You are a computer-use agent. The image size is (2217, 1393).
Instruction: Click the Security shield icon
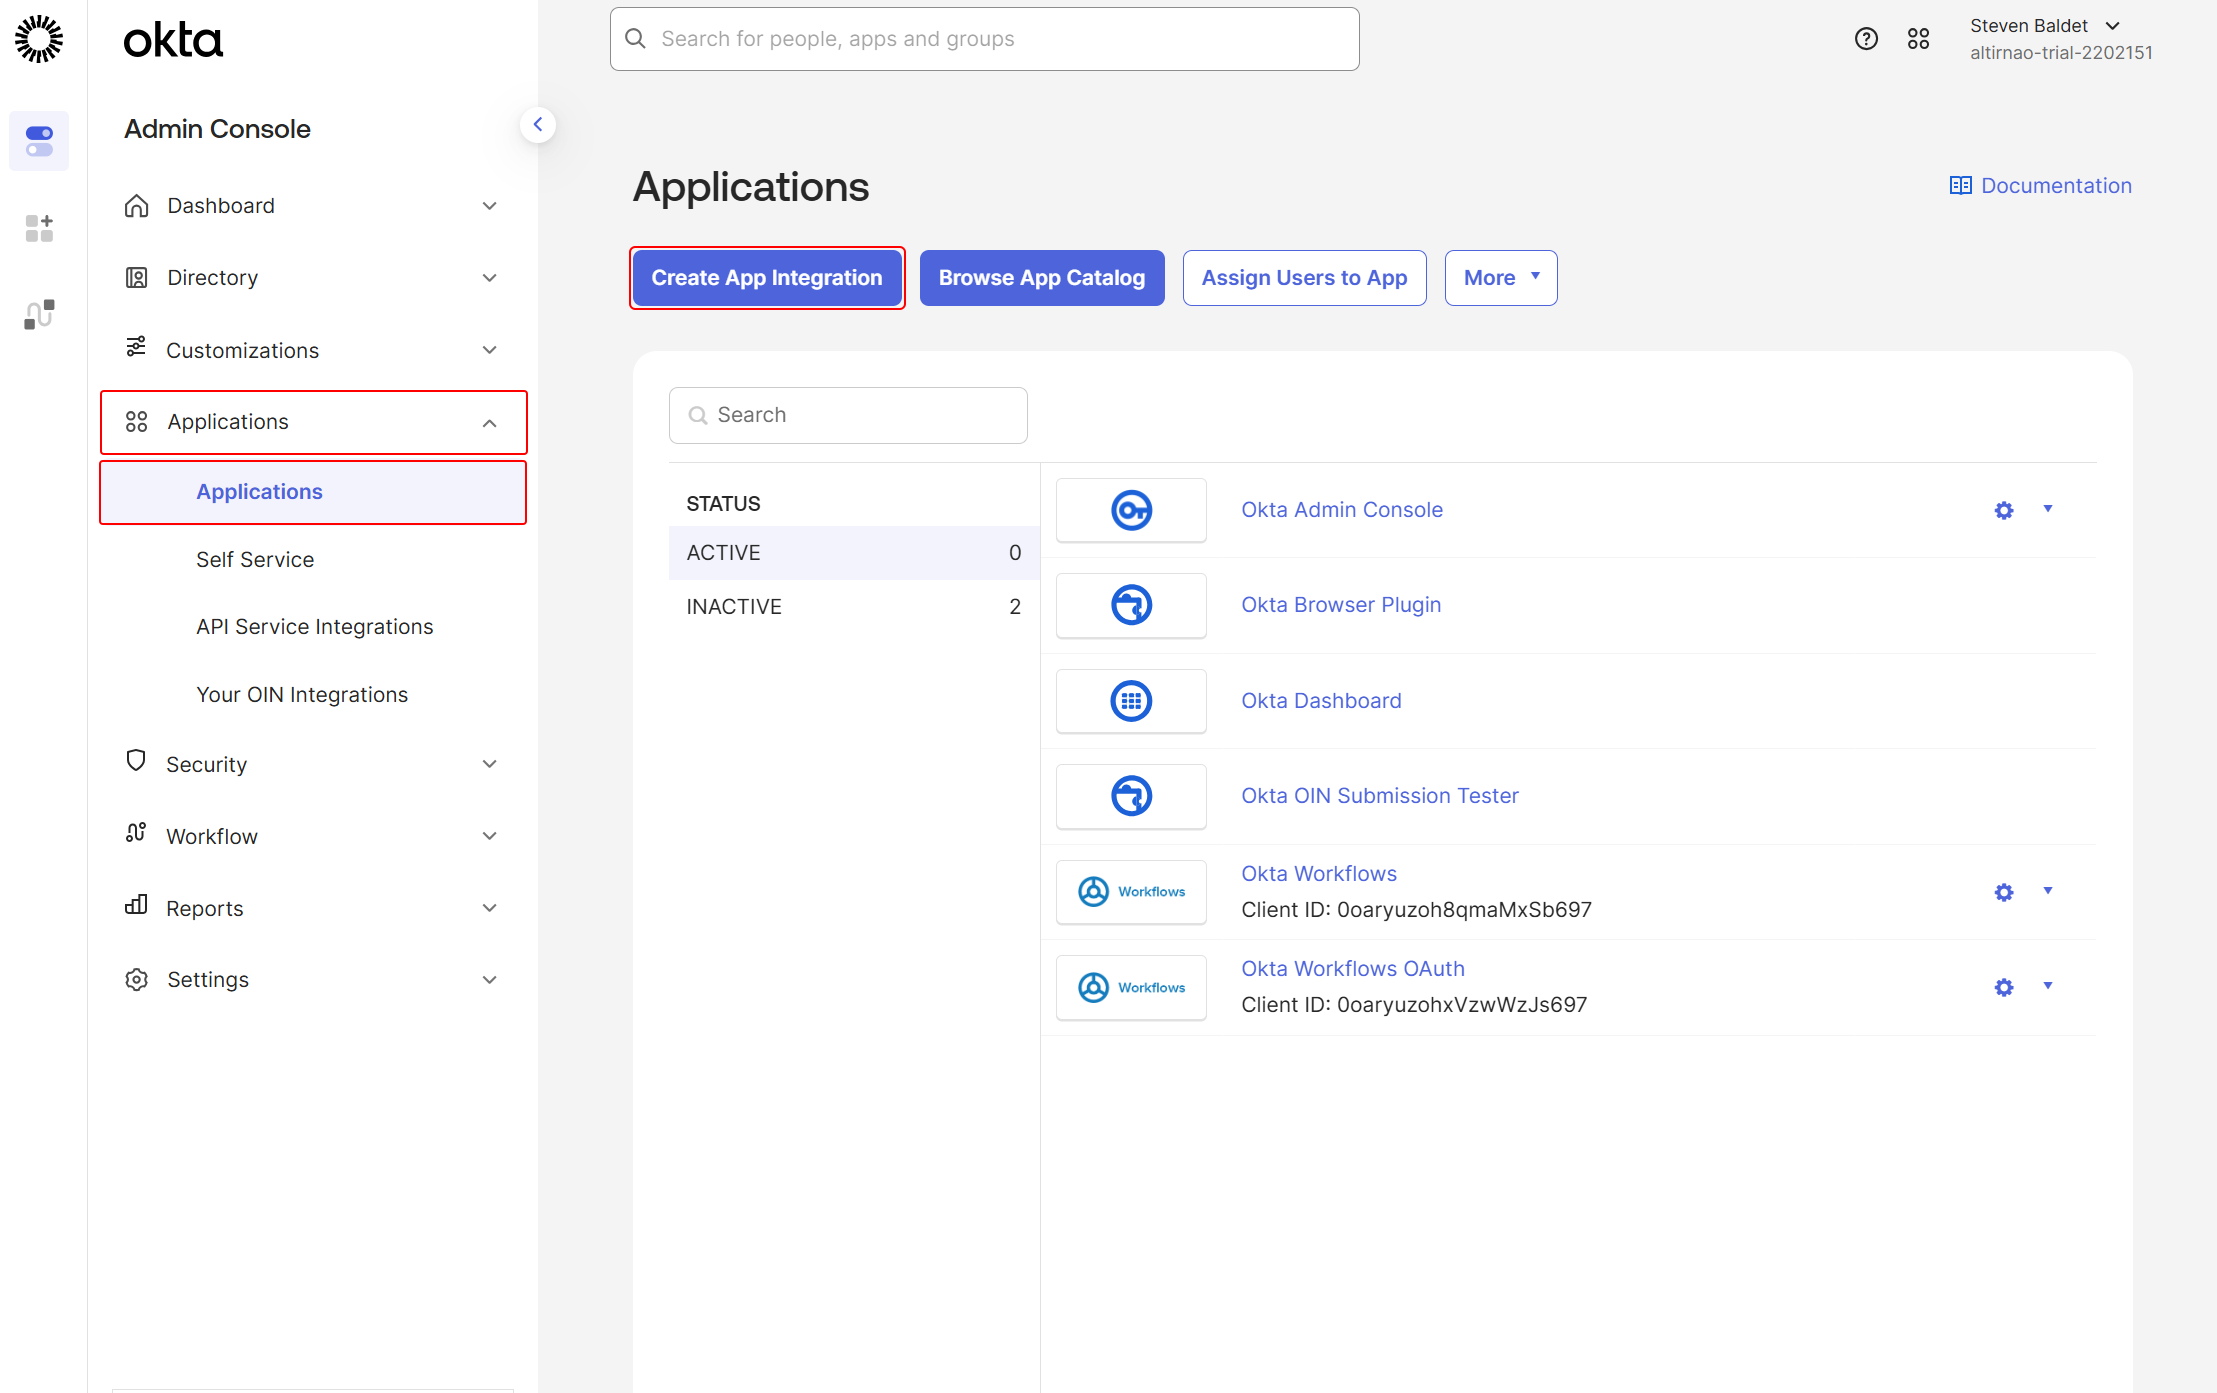coord(136,761)
